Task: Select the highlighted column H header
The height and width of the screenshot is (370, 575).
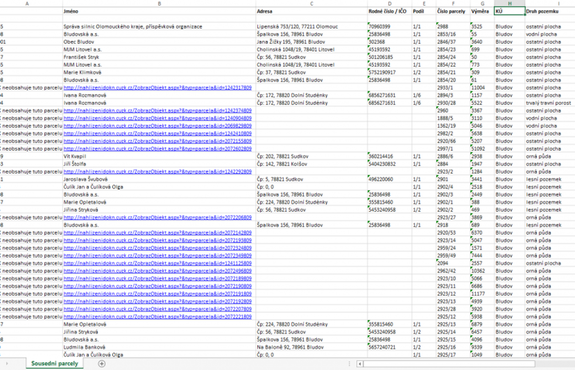Action: (510, 3)
